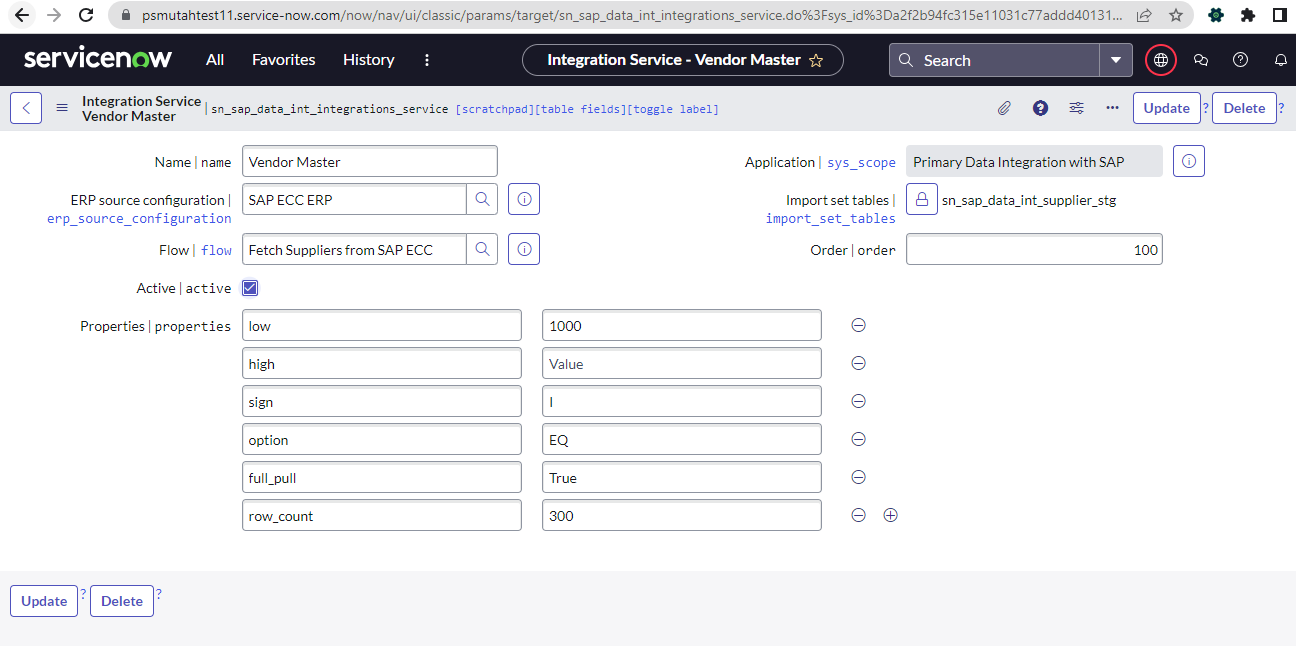
Task: Click the top Delete button
Action: click(1244, 108)
